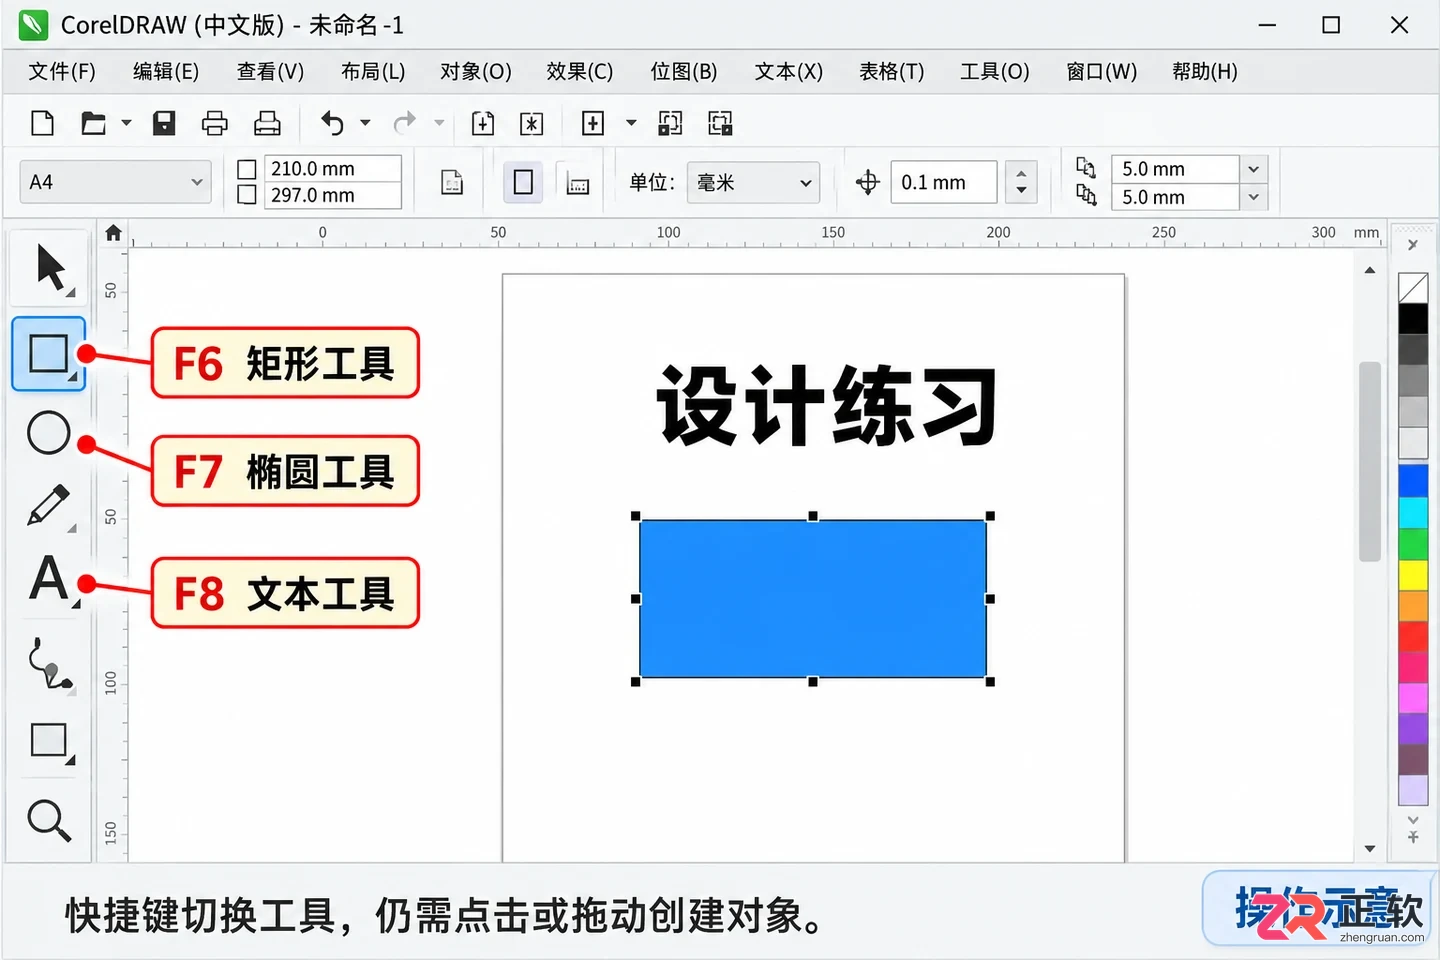The width and height of the screenshot is (1440, 960).
Task: Open the 效果(C) menu
Action: coord(580,71)
